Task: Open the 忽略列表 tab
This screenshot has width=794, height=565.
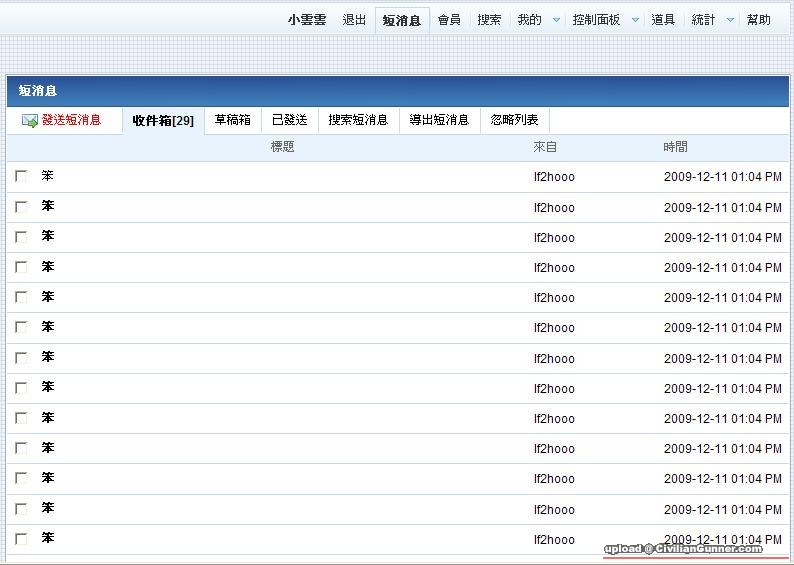Action: coord(514,120)
